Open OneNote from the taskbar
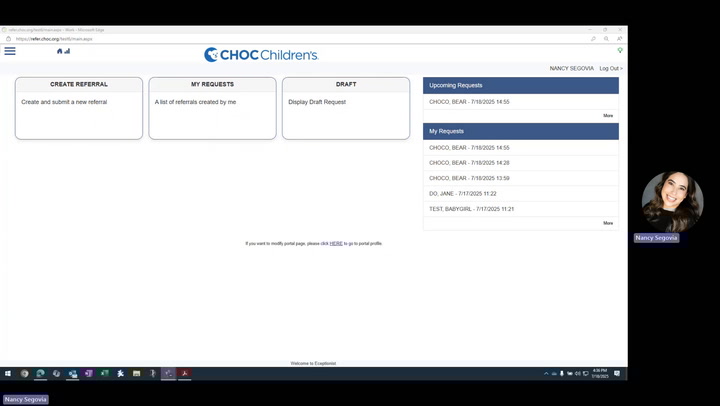 click(89, 373)
